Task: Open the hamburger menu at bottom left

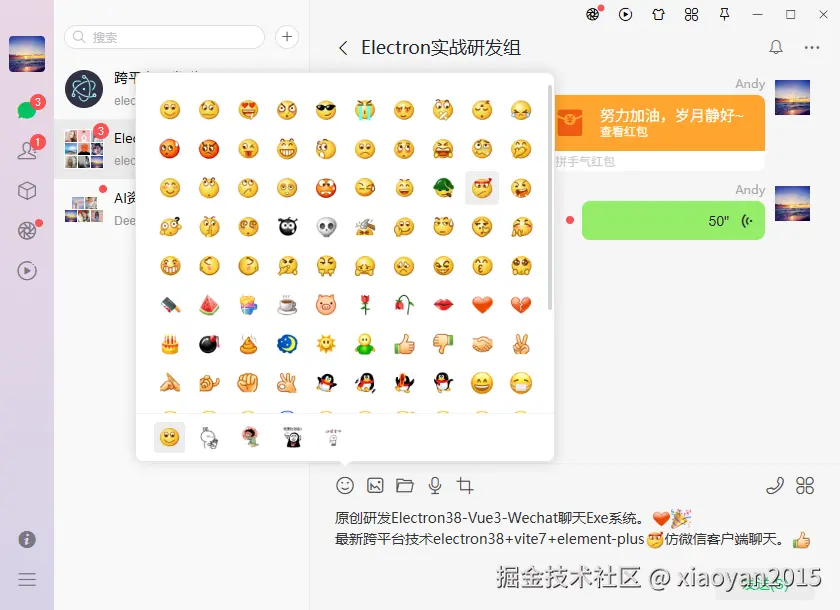Action: tap(25, 579)
